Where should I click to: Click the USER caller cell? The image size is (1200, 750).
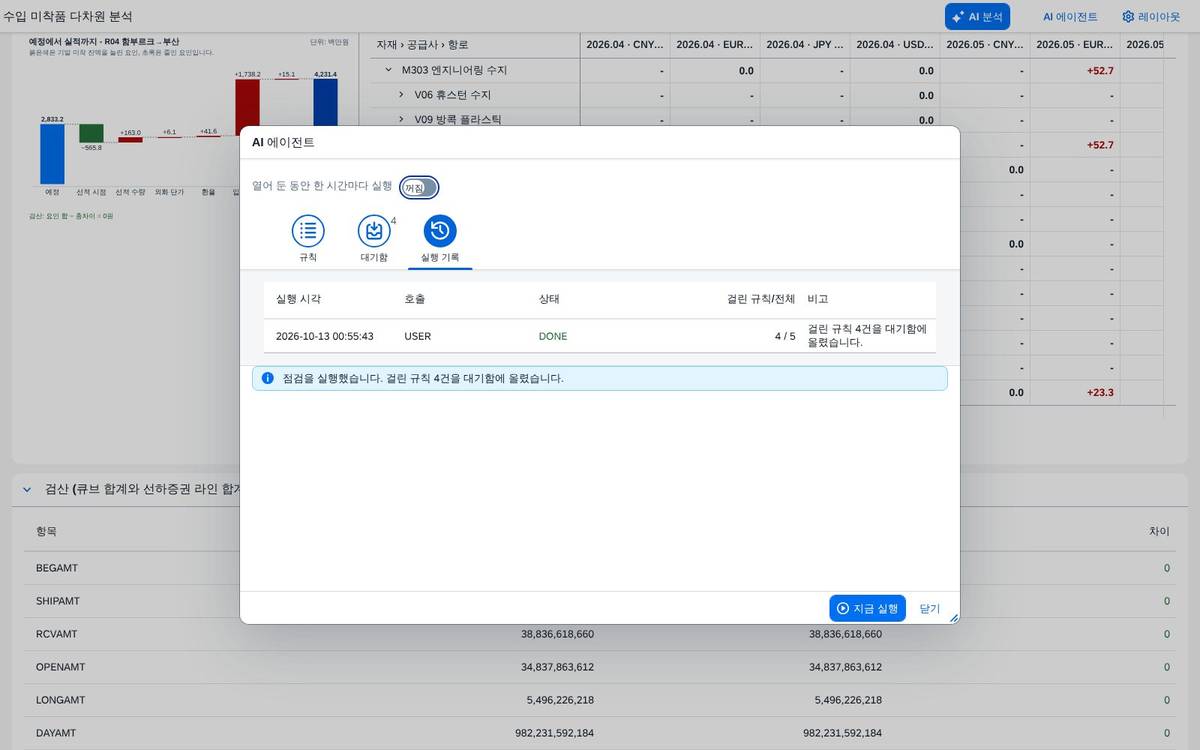click(418, 336)
